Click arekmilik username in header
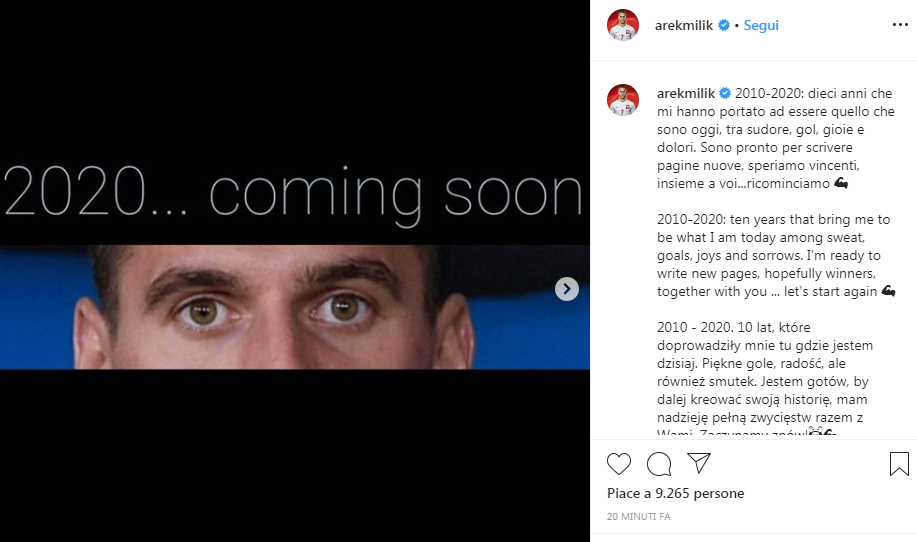The width and height of the screenshot is (917, 542). coord(684,25)
